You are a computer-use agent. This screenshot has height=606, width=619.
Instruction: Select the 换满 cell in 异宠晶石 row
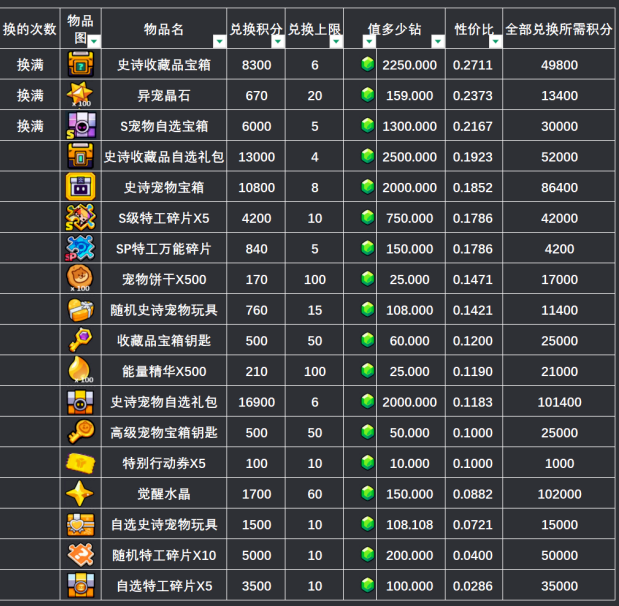[30, 95]
